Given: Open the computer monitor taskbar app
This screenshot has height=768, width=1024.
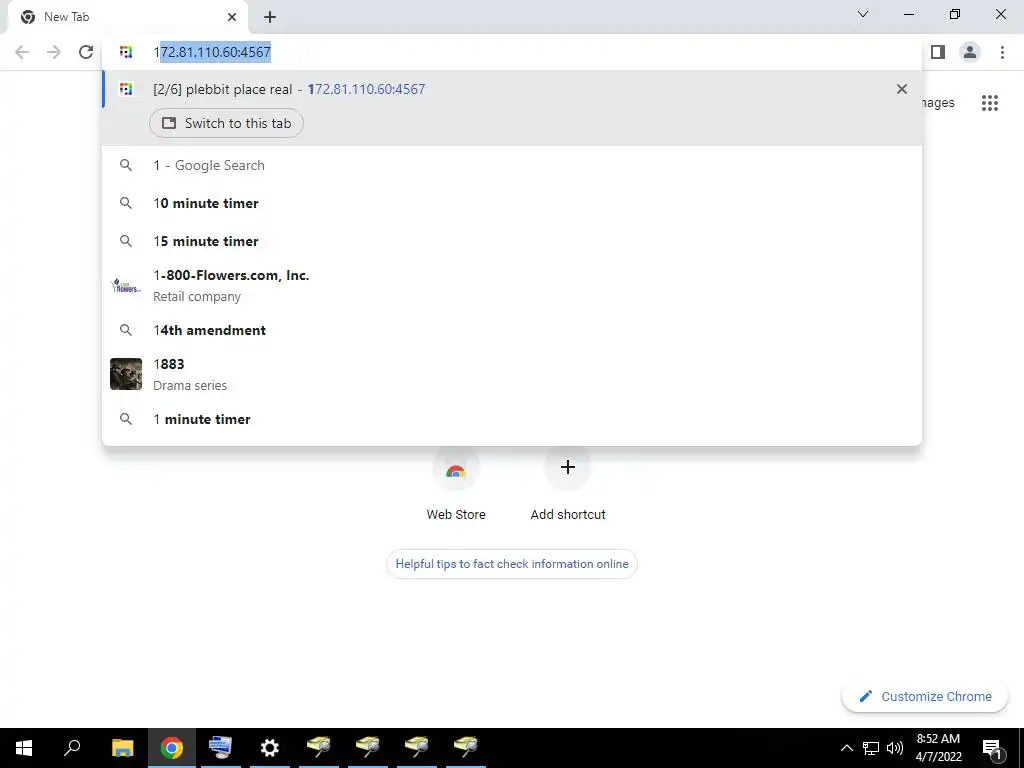Looking at the screenshot, I should point(220,748).
